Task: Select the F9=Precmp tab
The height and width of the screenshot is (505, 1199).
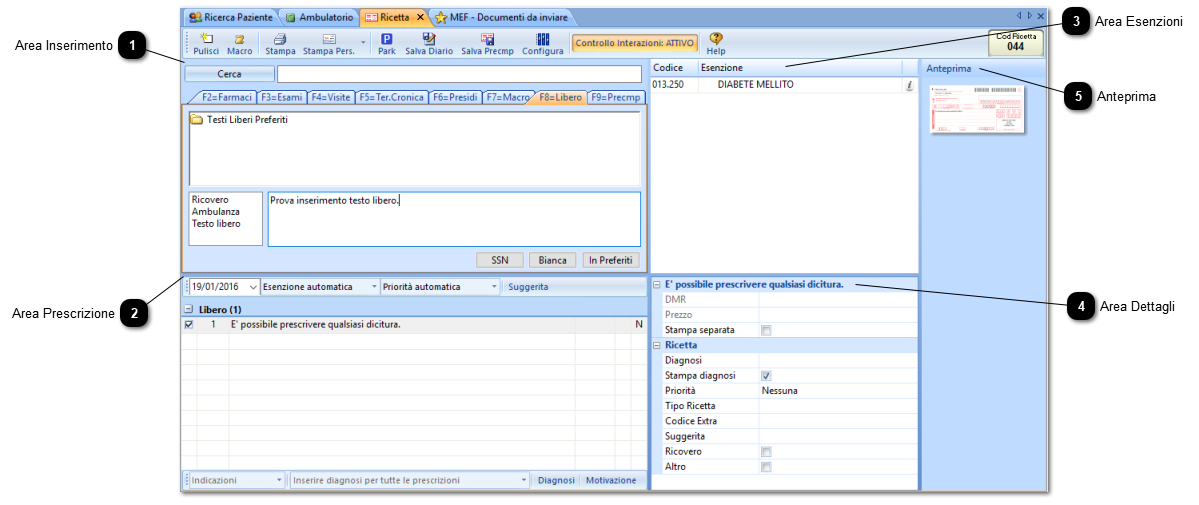Action: click(617, 97)
